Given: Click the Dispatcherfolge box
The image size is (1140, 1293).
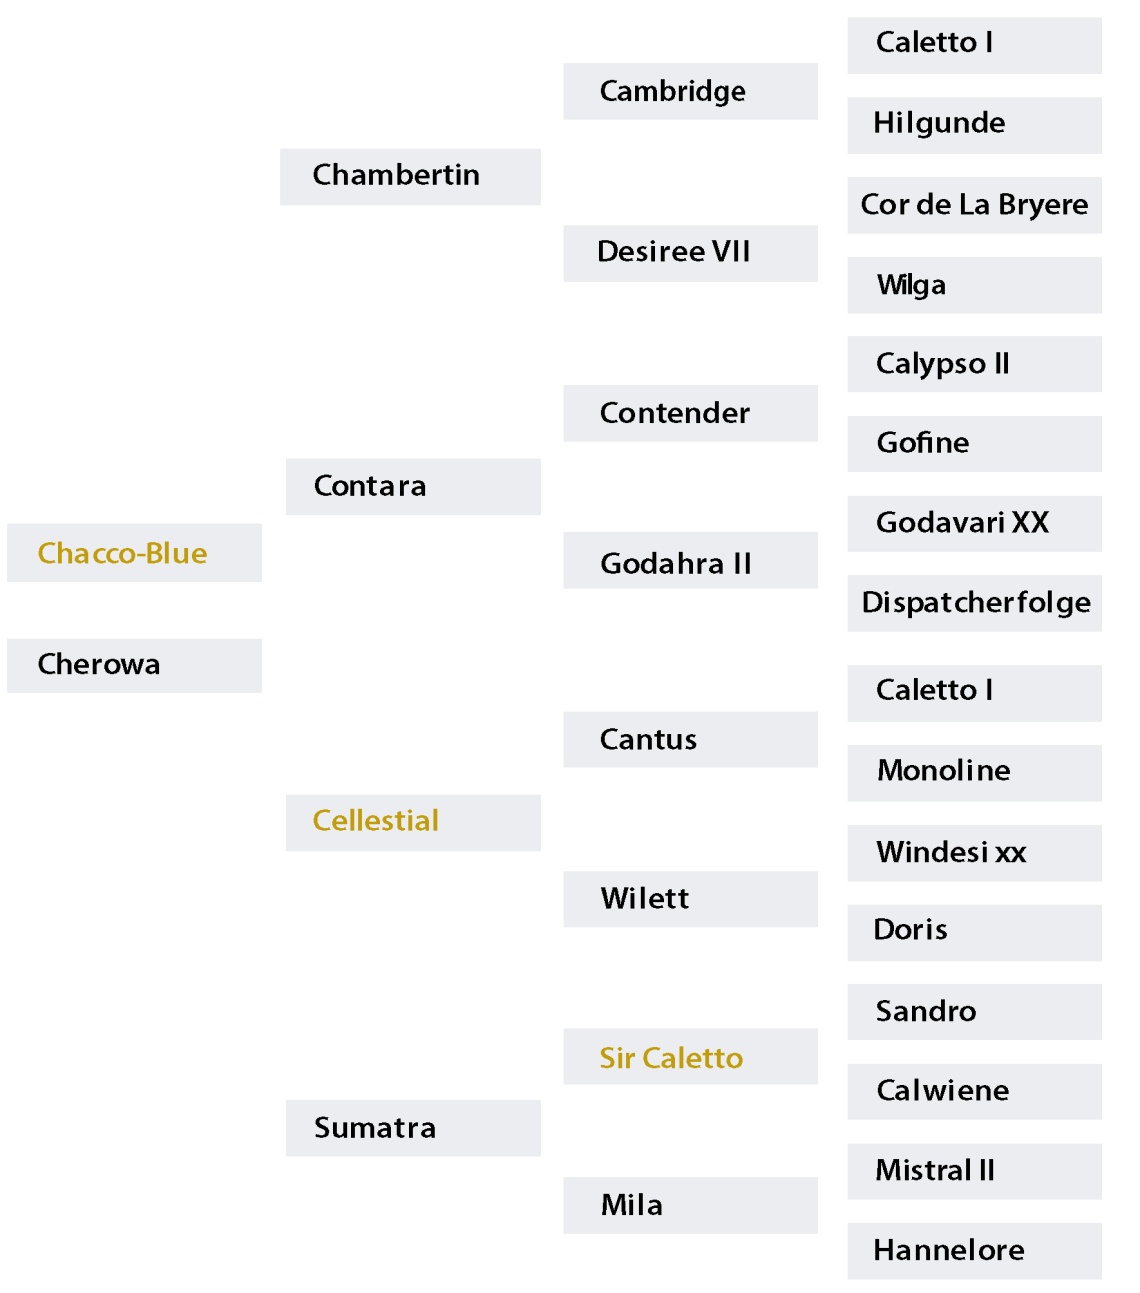Looking at the screenshot, I should [976, 603].
